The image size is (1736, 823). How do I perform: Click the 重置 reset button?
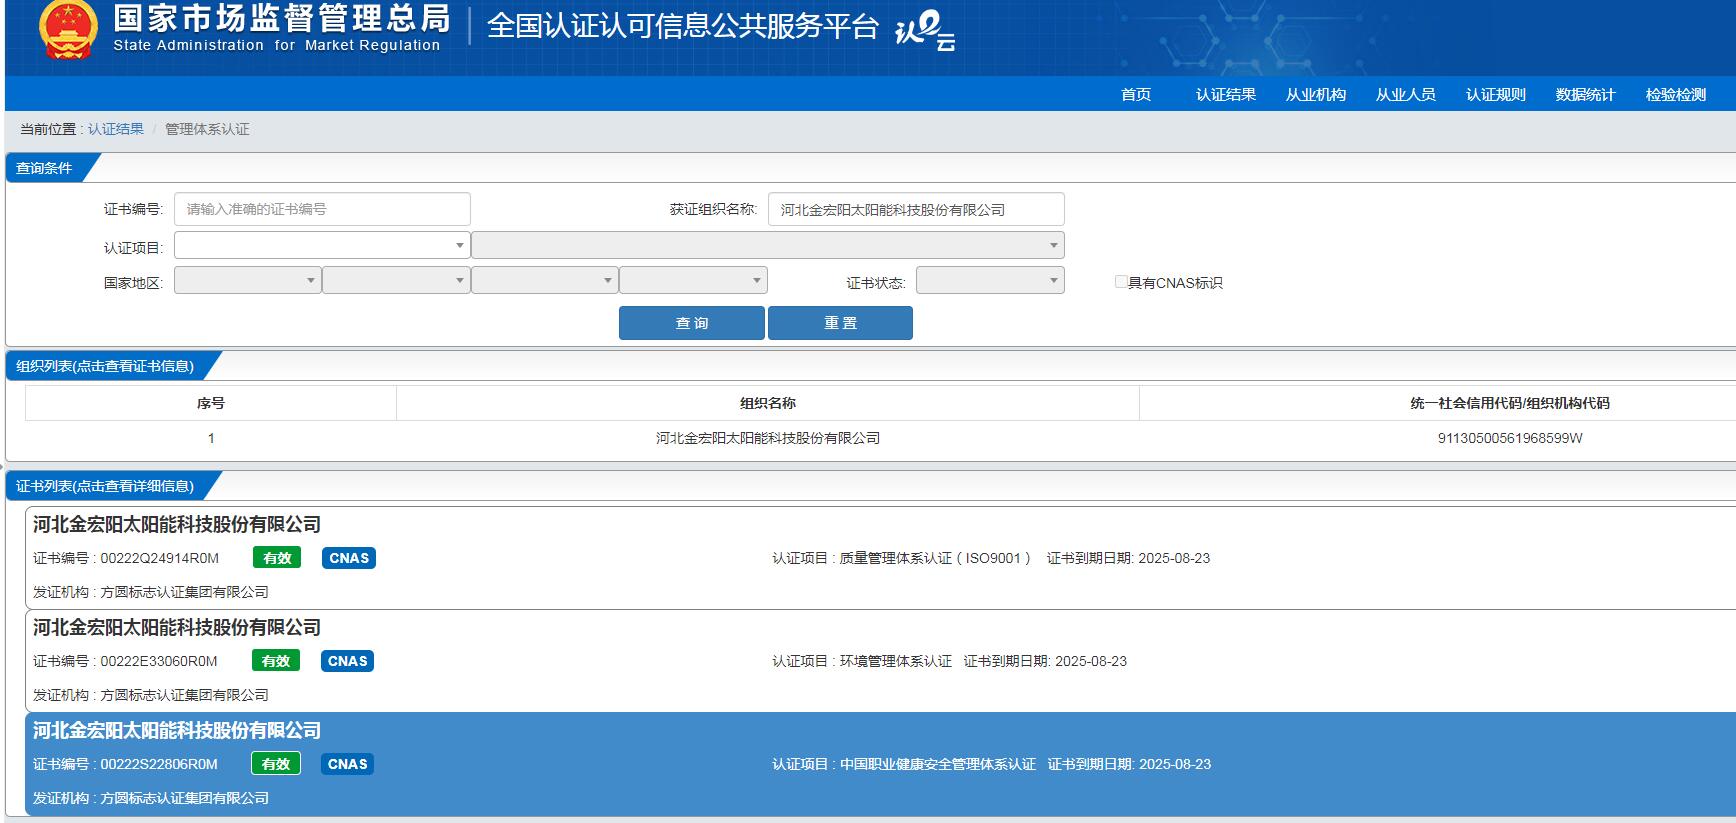pyautogui.click(x=840, y=323)
